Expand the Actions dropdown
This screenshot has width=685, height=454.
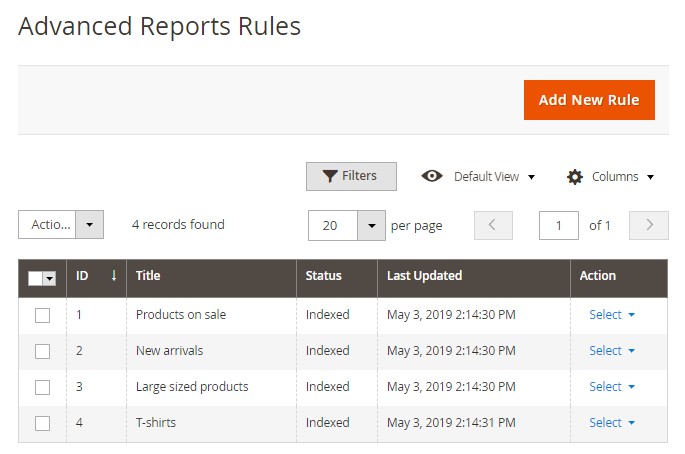[90, 225]
